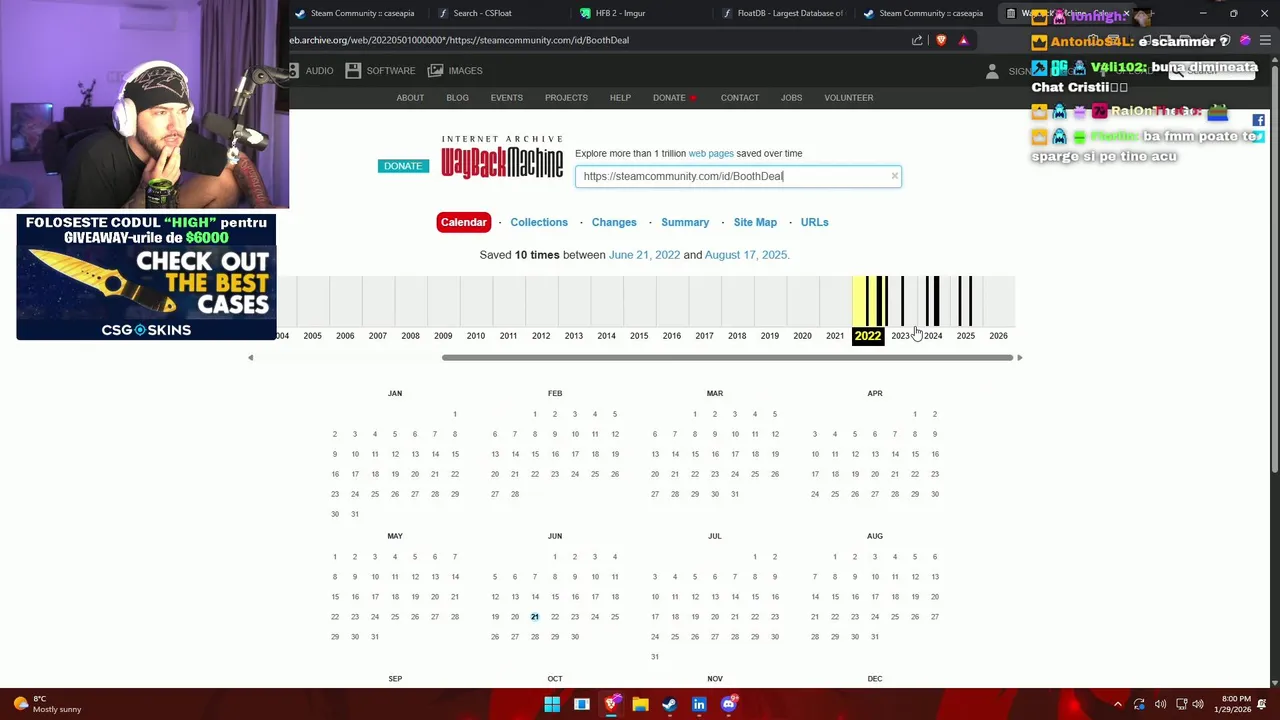Open the PROJECTS menu link
The image size is (1280, 720).
[566, 98]
